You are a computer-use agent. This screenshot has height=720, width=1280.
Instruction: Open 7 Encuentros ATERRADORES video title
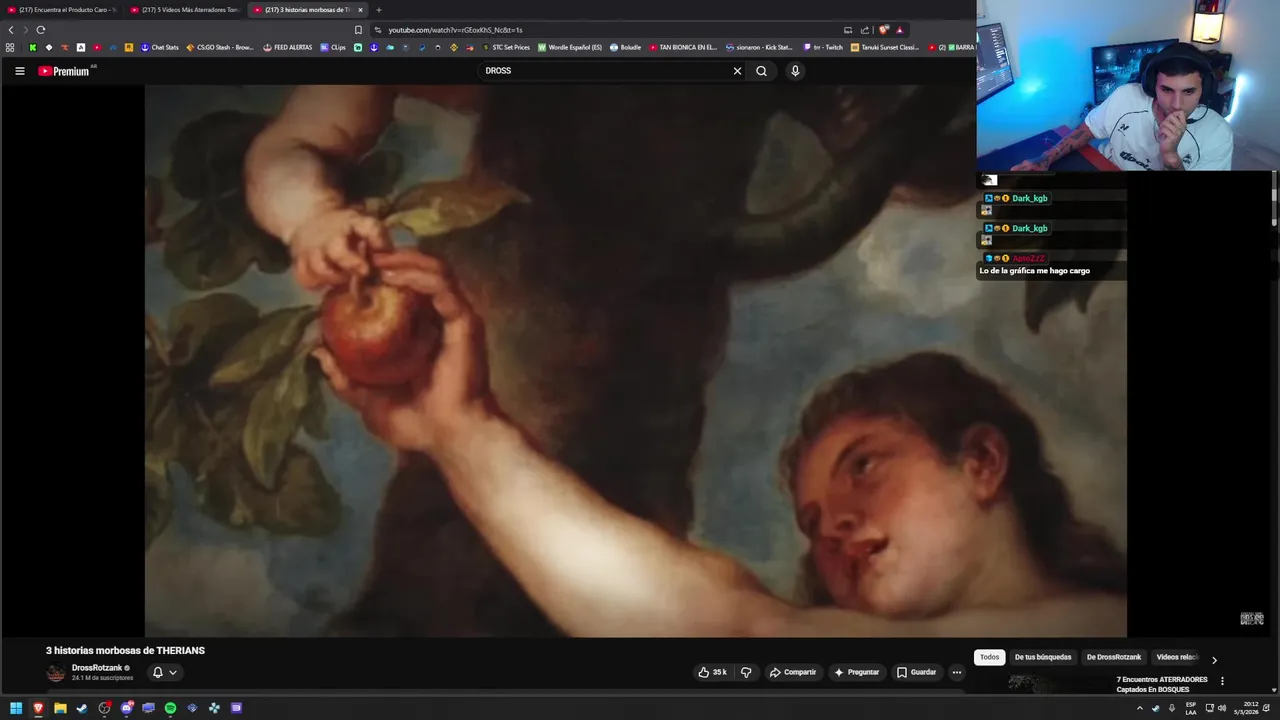1161,684
